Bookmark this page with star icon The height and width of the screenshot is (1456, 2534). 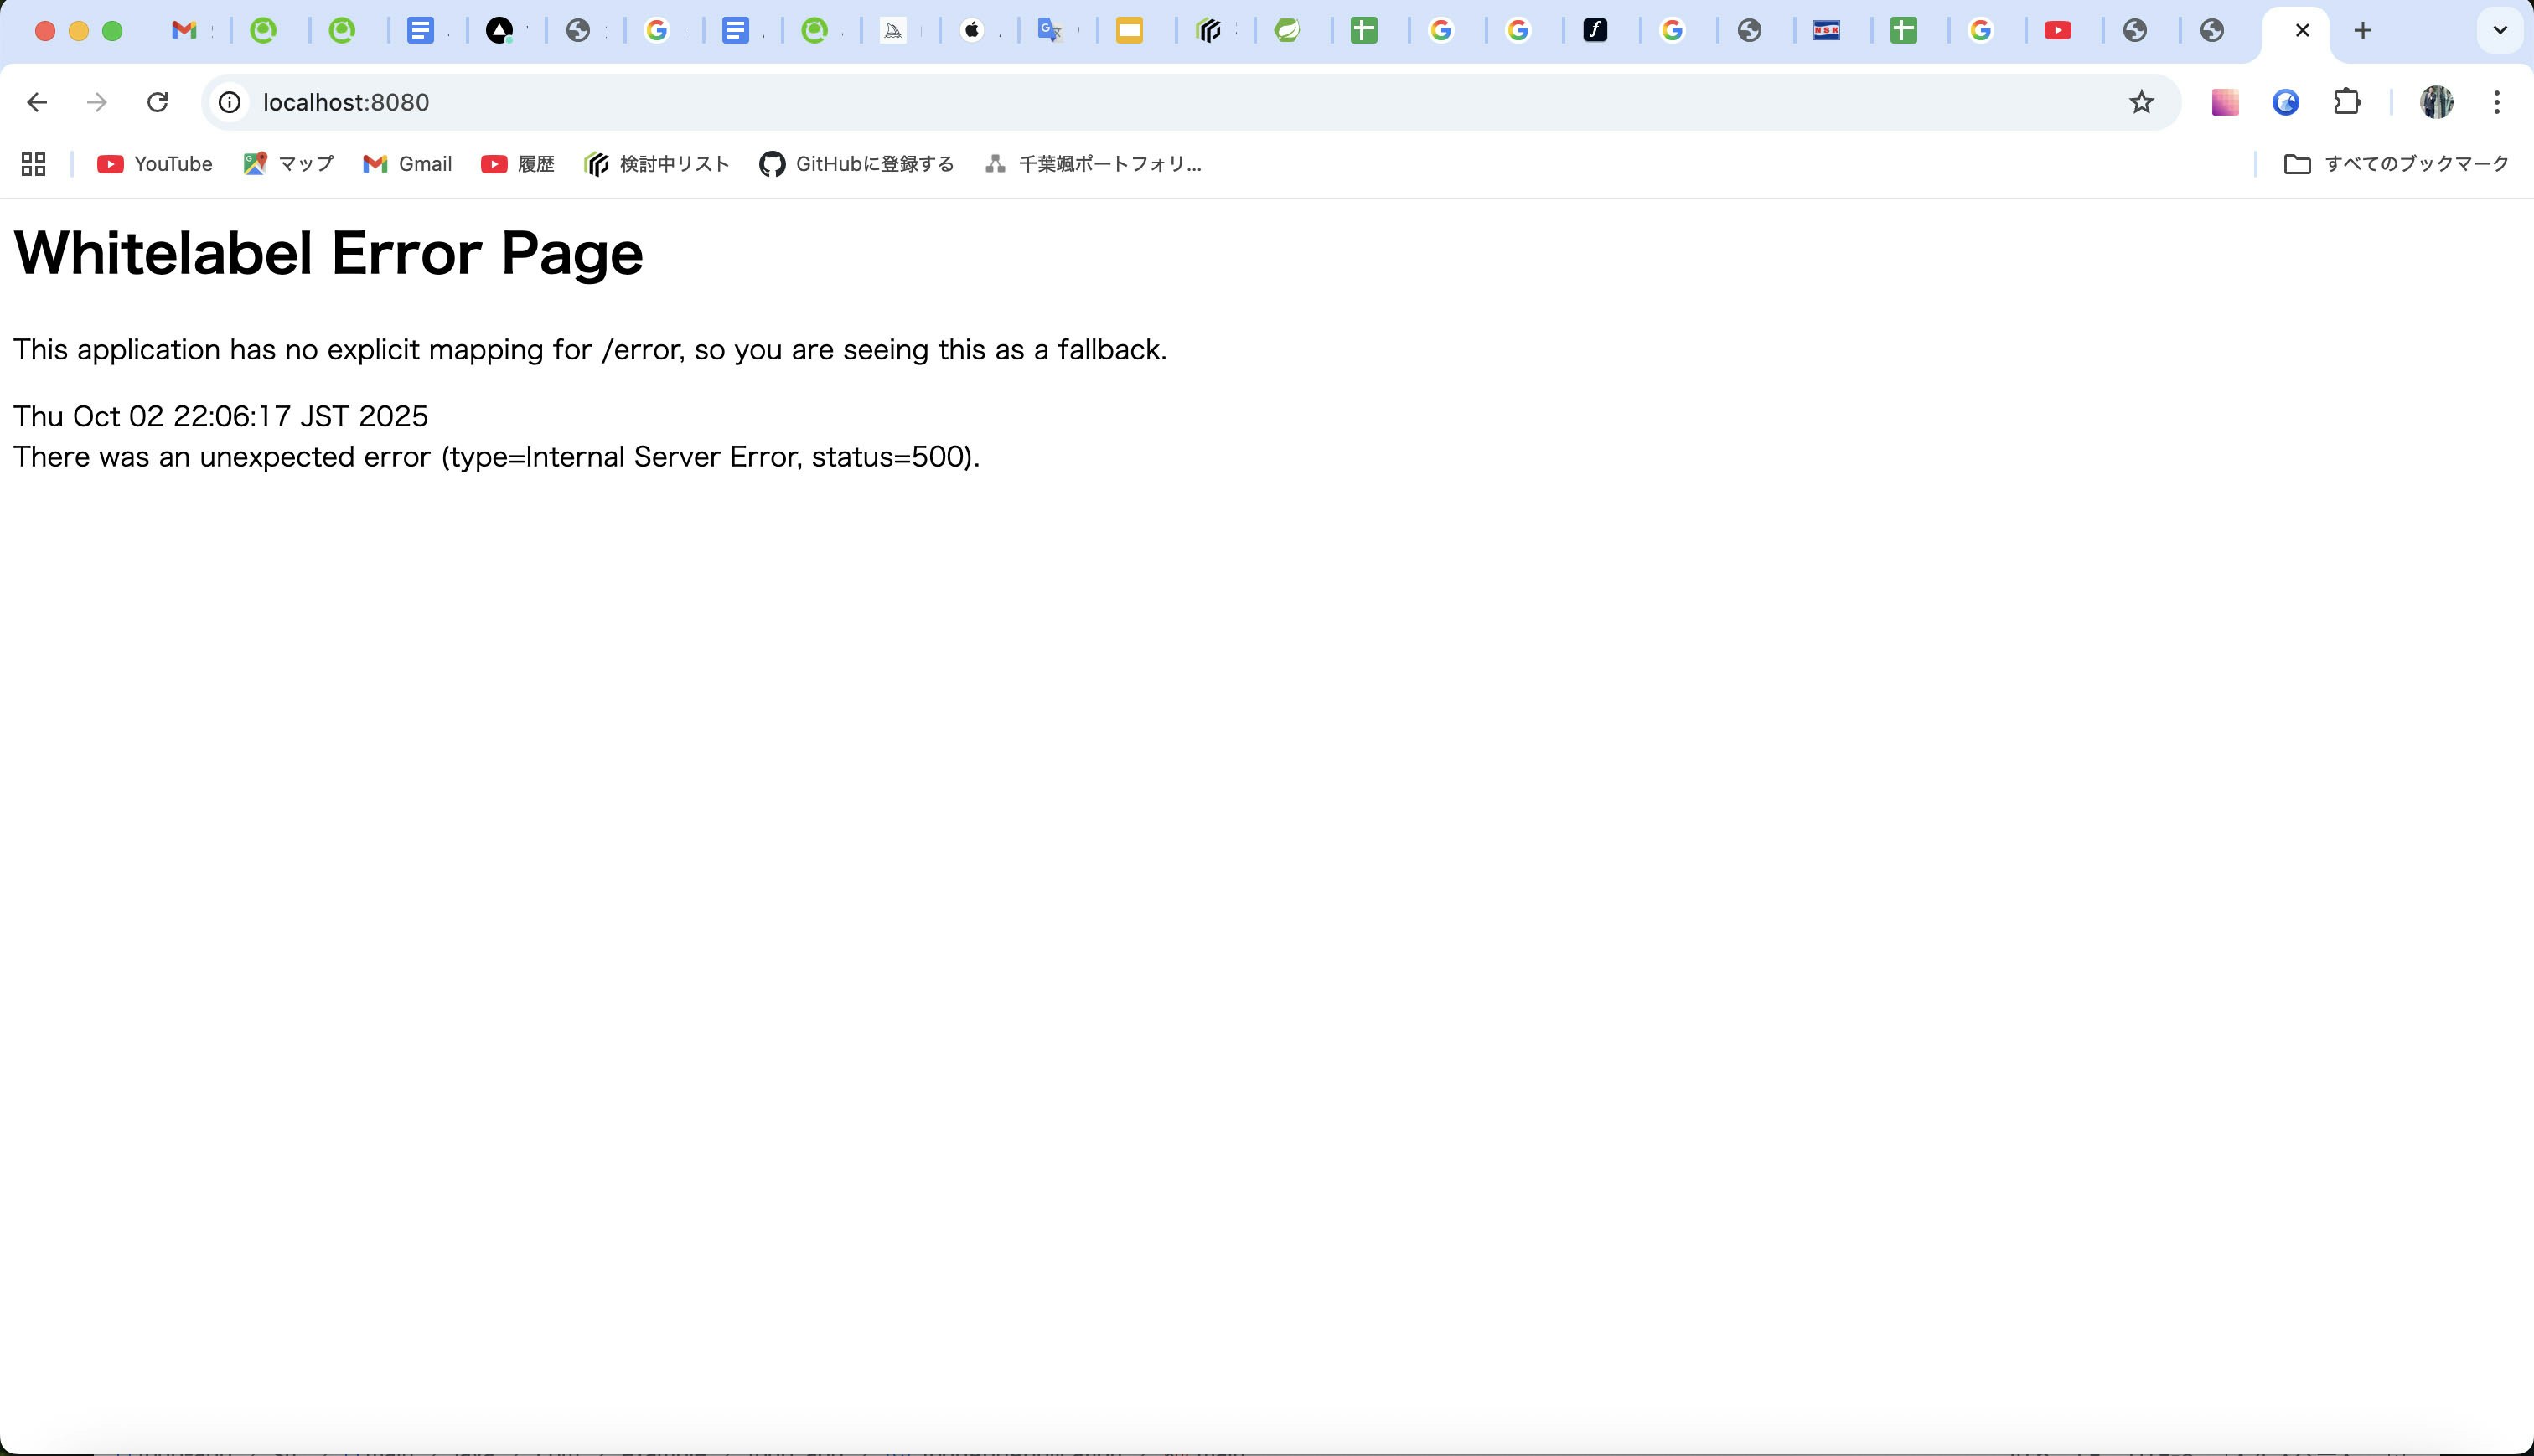click(x=2141, y=102)
